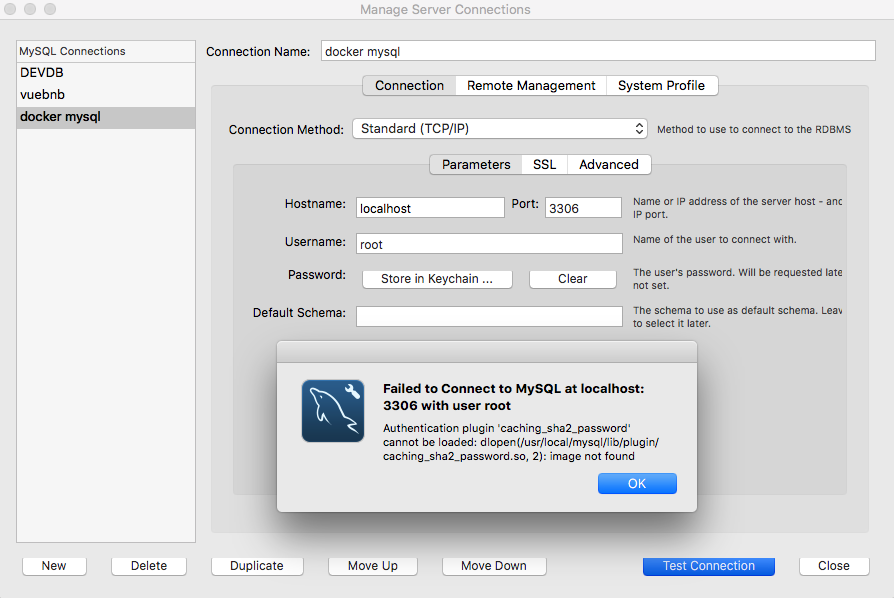Clear the stored password
This screenshot has width=894, height=598.
click(x=572, y=279)
